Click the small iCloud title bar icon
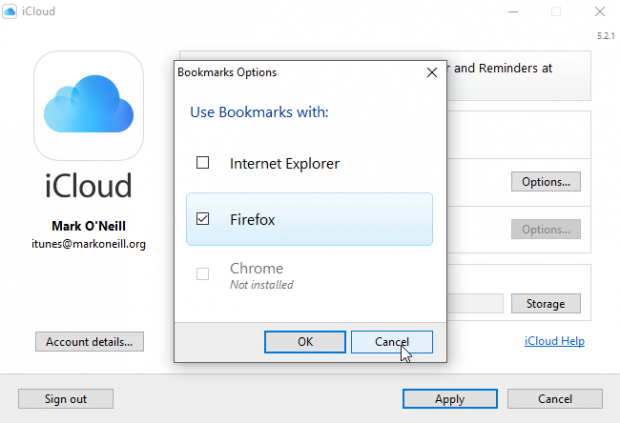This screenshot has height=423, width=620. point(13,12)
